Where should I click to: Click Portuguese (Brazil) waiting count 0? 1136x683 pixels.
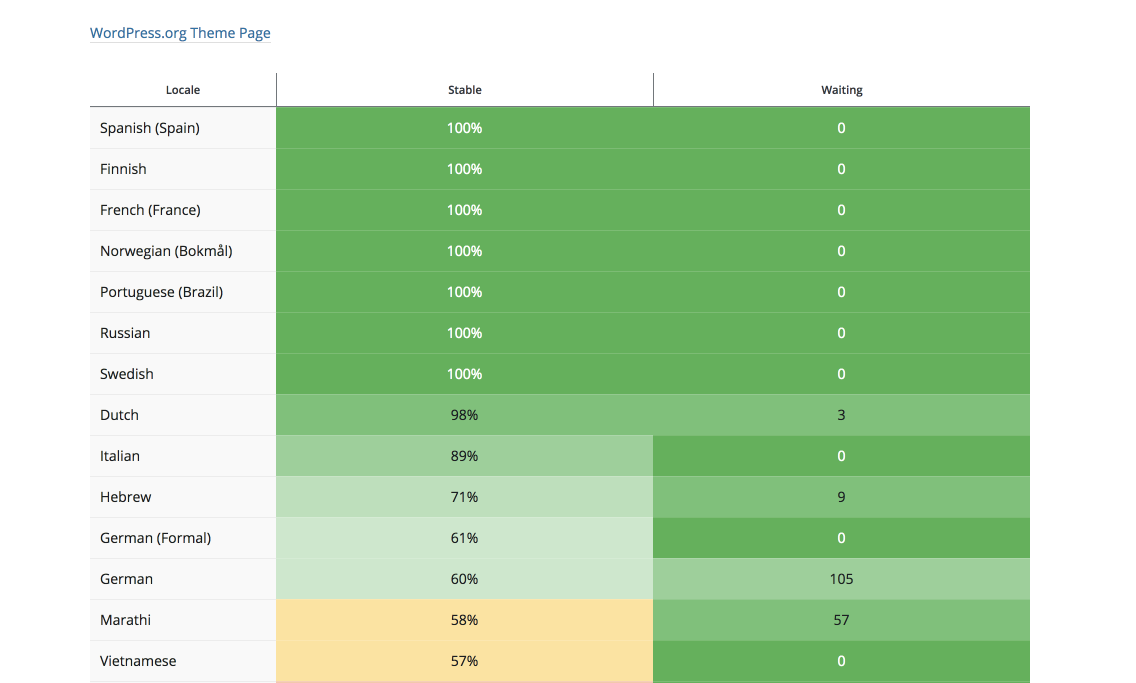click(x=841, y=292)
